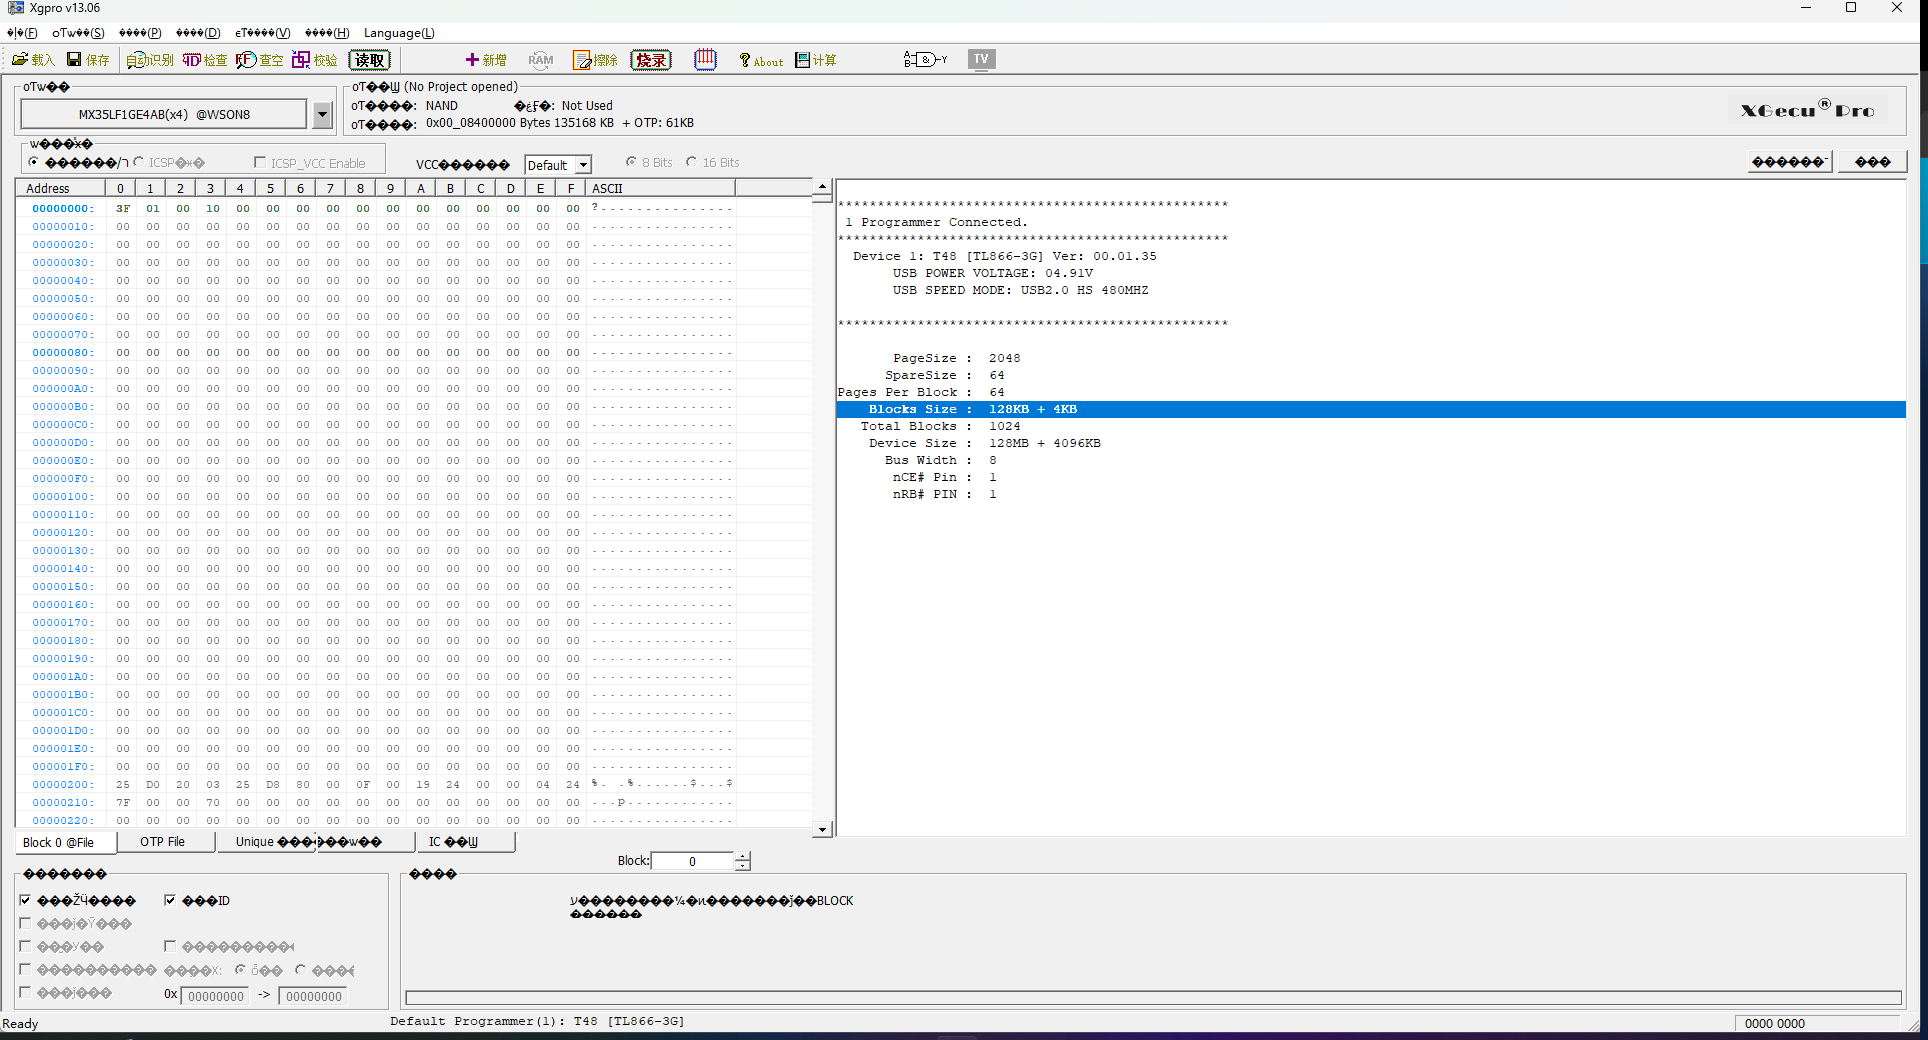This screenshot has height=1040, width=1928.
Task: Click the 校验 (verify) toolbar icon
Action: pyautogui.click(x=314, y=60)
